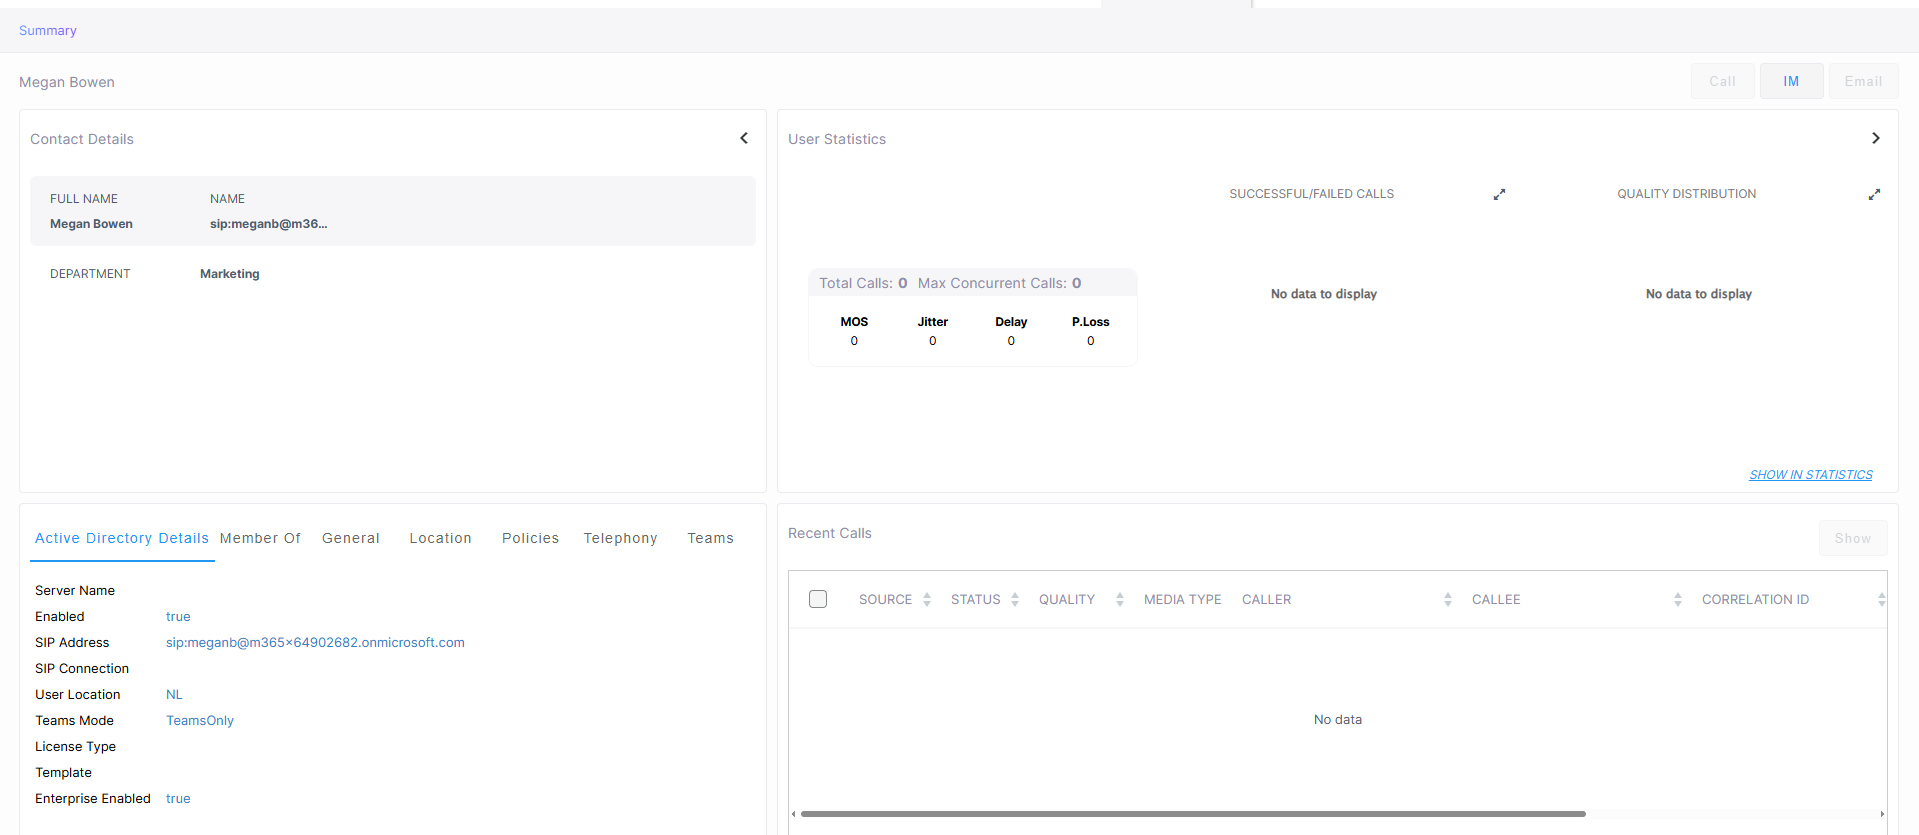Sort recent calls by Source column
This screenshot has height=835, width=1919.
point(926,600)
